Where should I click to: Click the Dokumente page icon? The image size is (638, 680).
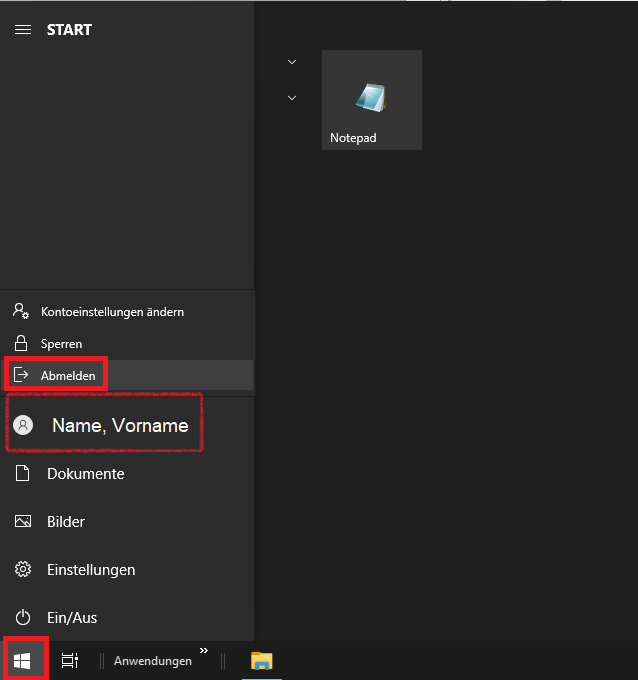pyautogui.click(x=23, y=473)
